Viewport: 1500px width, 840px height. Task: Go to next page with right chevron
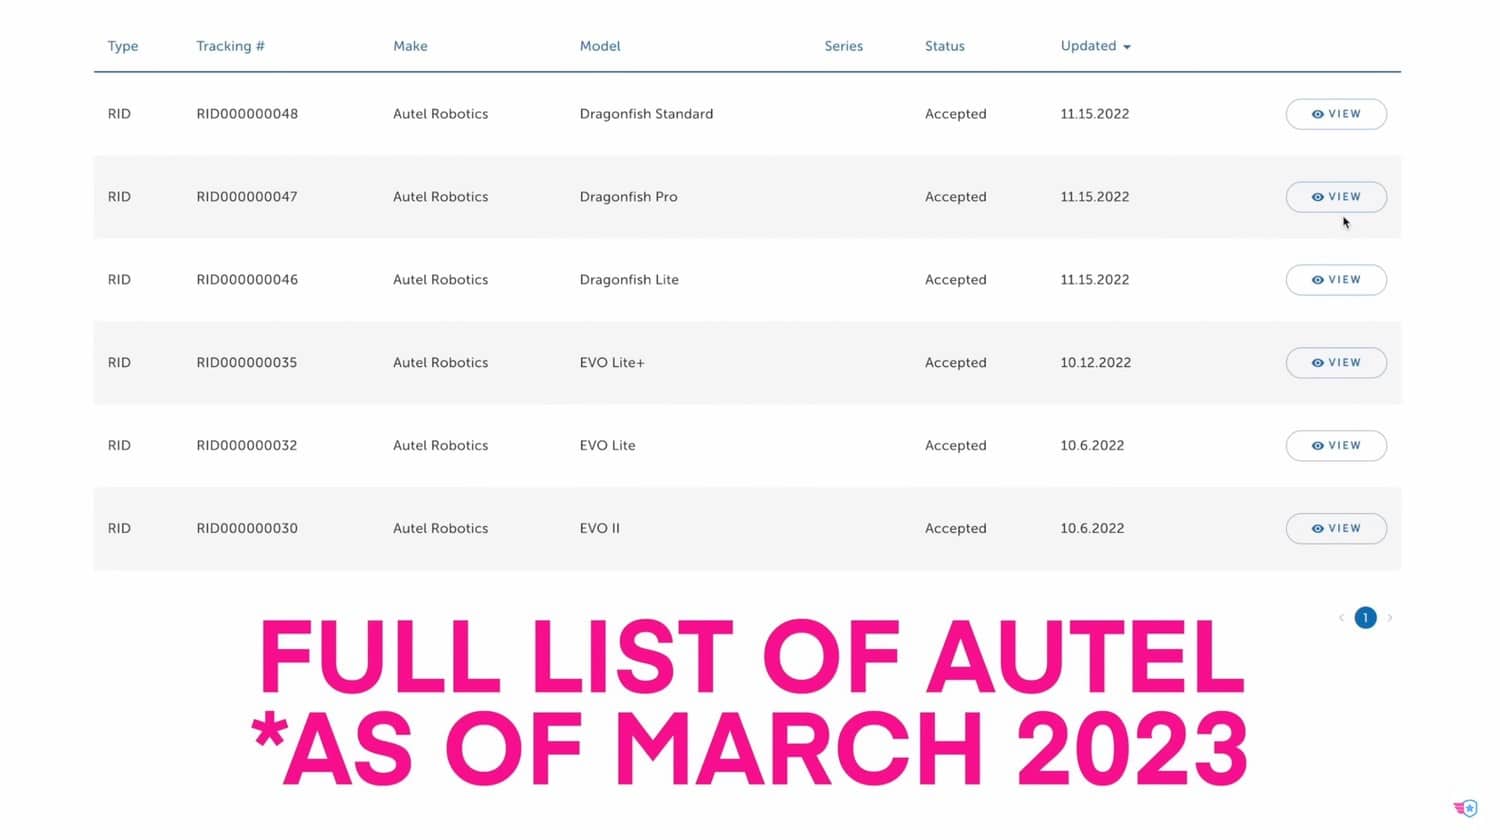1390,618
